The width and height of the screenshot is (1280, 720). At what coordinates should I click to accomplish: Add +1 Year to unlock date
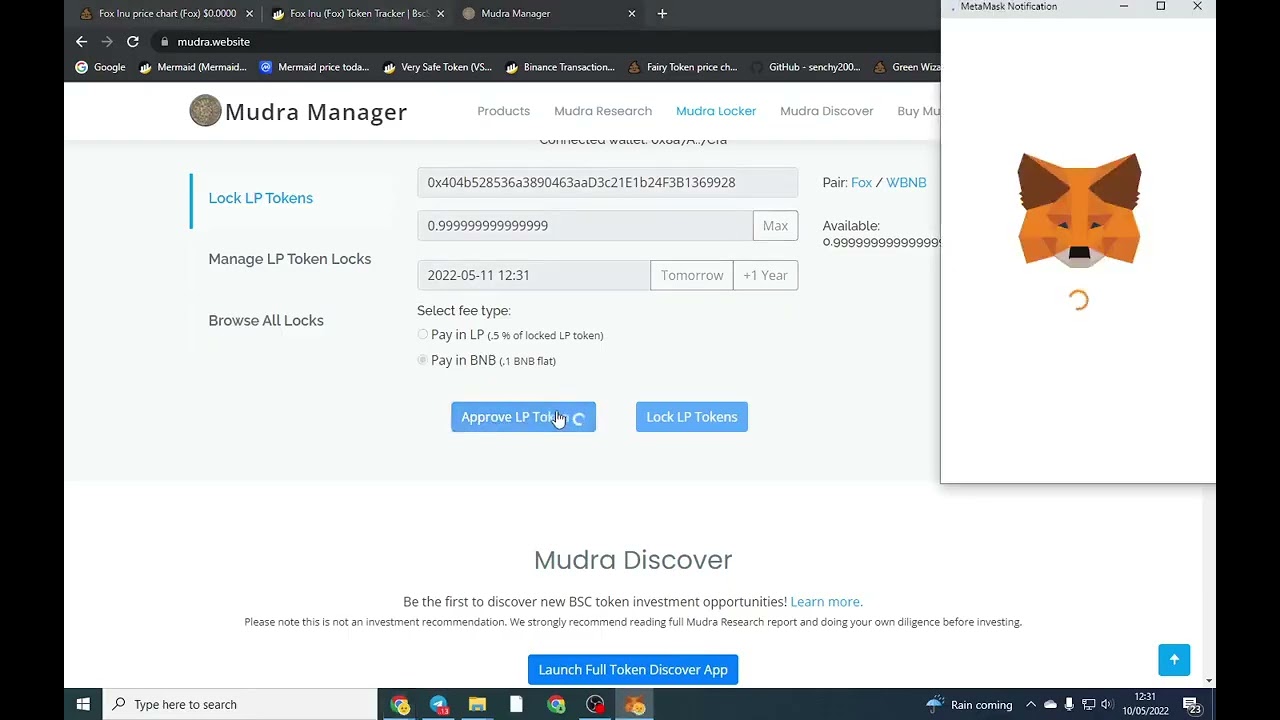765,275
